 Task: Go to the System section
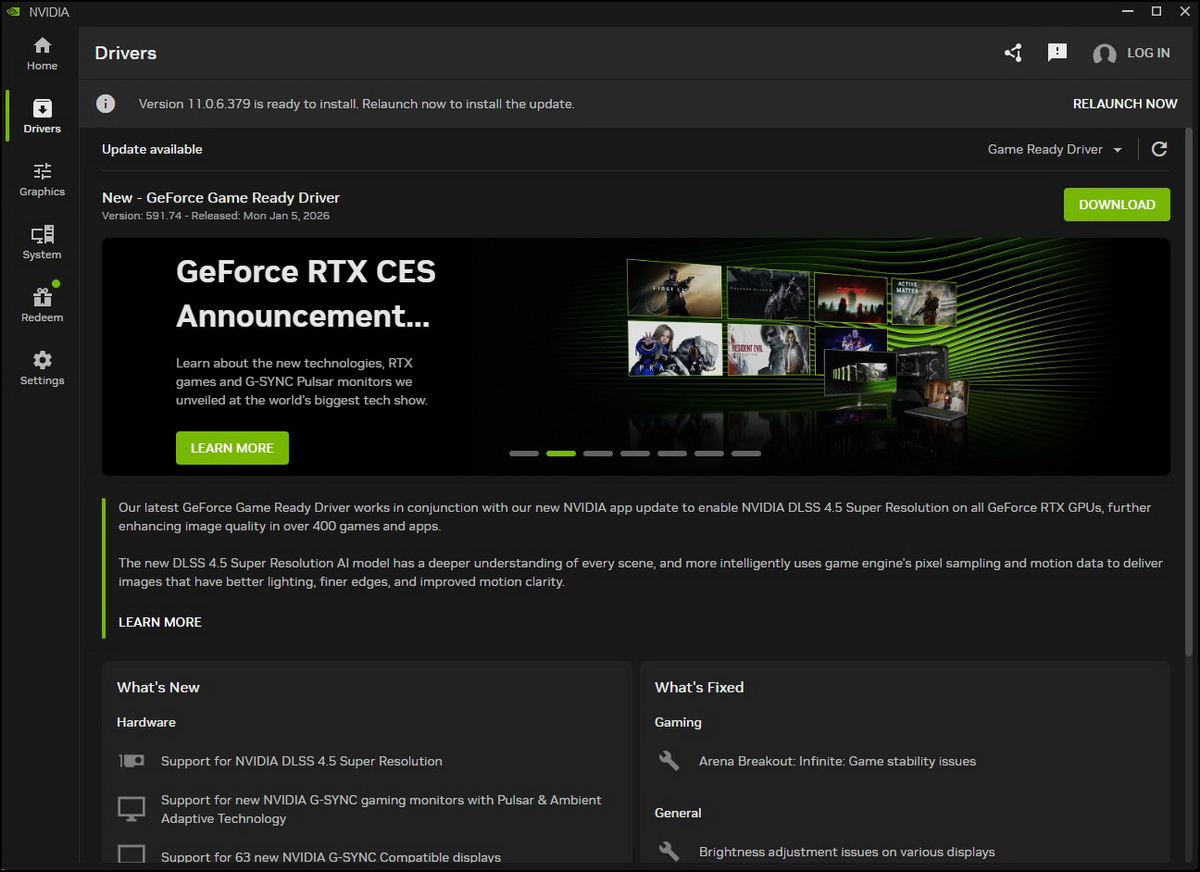click(42, 243)
